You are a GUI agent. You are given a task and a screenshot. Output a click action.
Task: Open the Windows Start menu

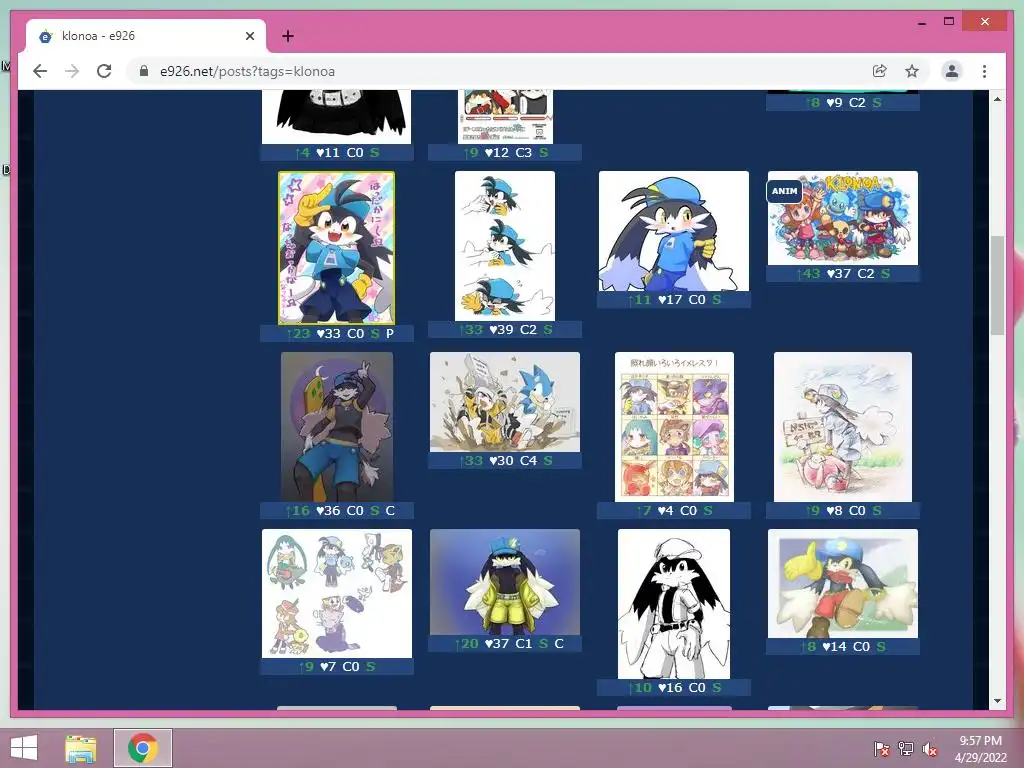point(24,748)
